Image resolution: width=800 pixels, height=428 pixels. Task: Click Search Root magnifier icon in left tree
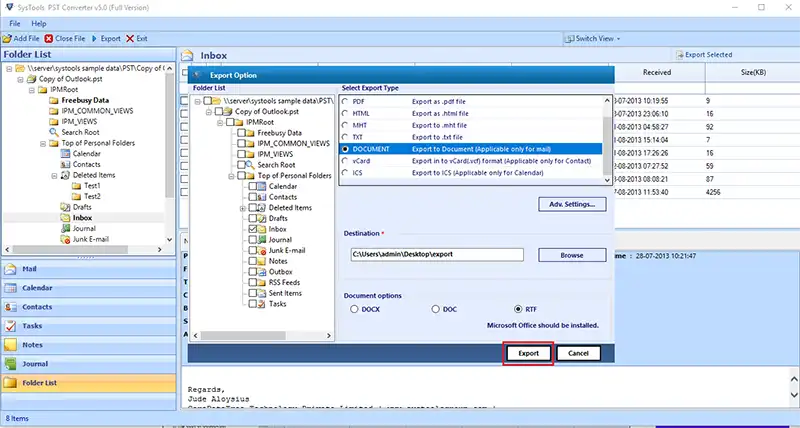54,132
